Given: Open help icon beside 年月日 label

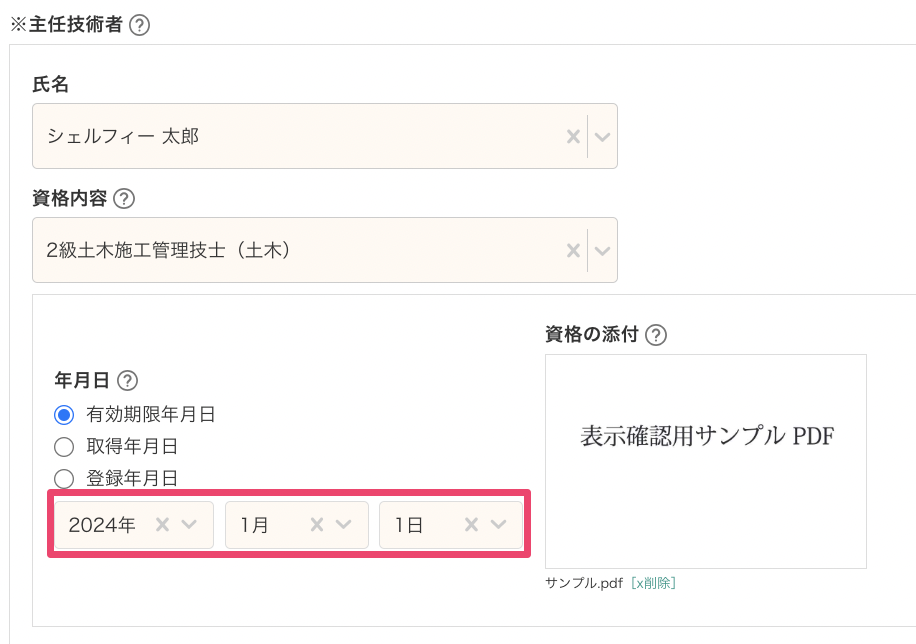Looking at the screenshot, I should point(127,380).
